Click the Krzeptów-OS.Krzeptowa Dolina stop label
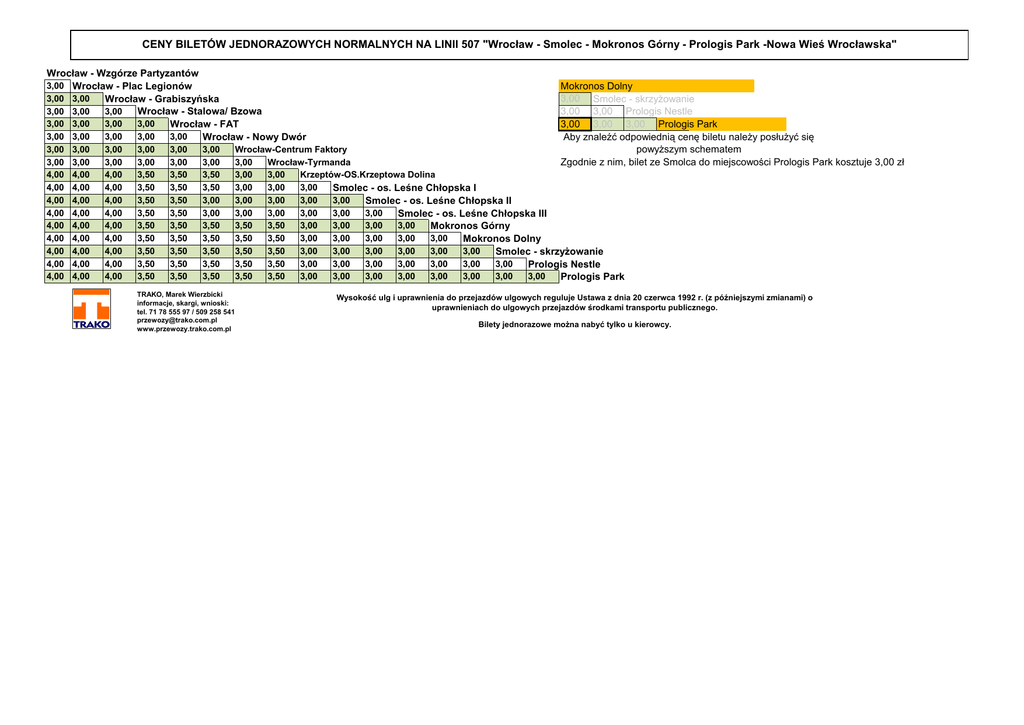Image resolution: width=1024 pixels, height=725 pixels. pos(367,175)
